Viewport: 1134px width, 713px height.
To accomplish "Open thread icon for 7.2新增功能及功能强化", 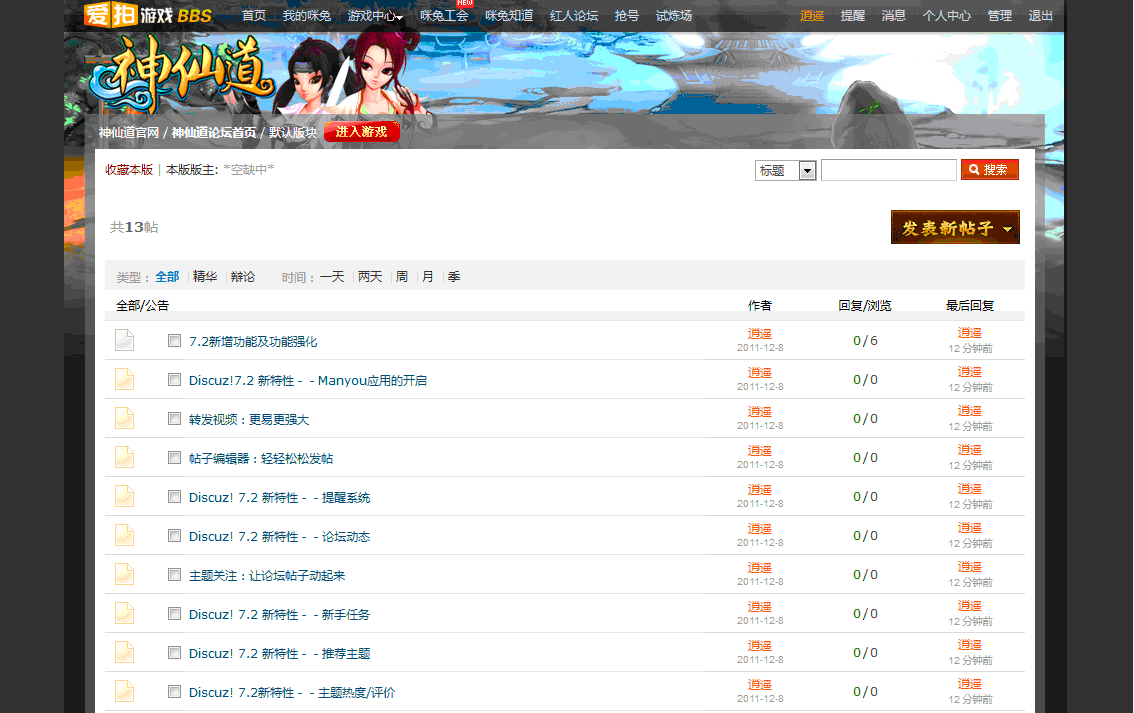I will coord(124,340).
